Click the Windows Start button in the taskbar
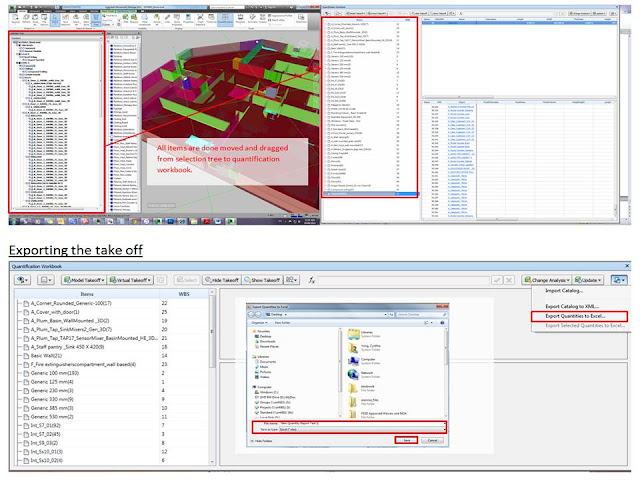 [x=14, y=221]
